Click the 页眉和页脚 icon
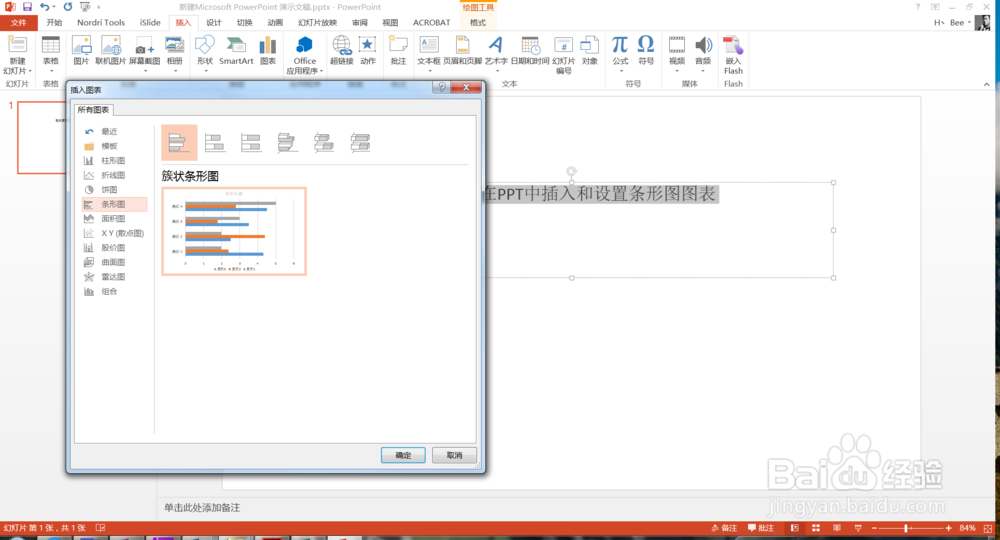 tap(462, 51)
